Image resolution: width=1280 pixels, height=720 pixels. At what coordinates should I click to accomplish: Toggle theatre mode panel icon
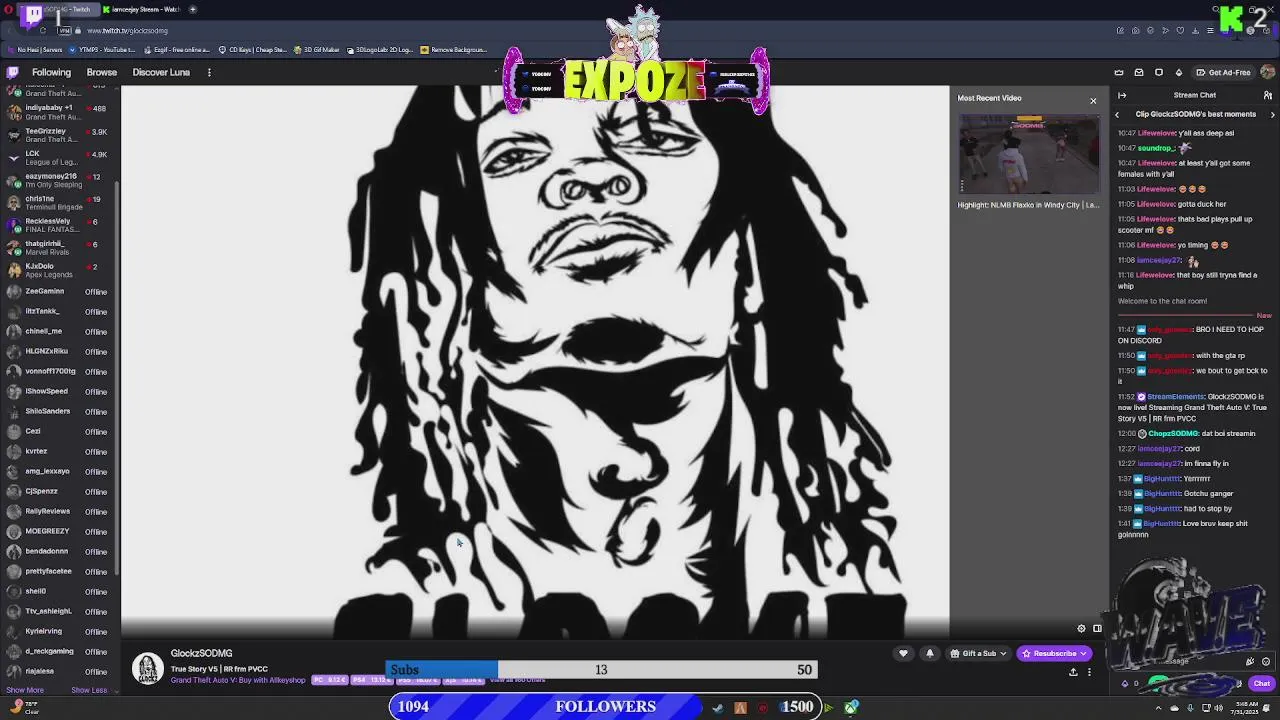coord(1097,629)
